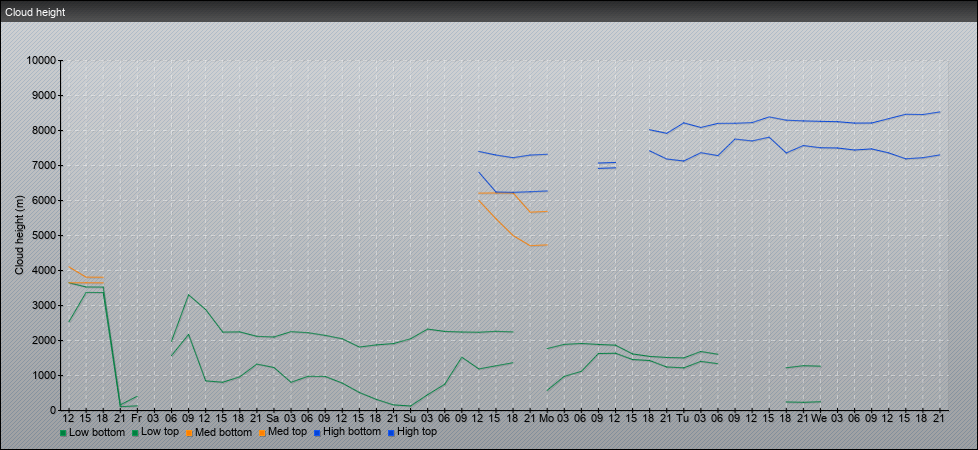Click the 4000 y-axis value
The width and height of the screenshot is (978, 450).
click(x=44, y=270)
